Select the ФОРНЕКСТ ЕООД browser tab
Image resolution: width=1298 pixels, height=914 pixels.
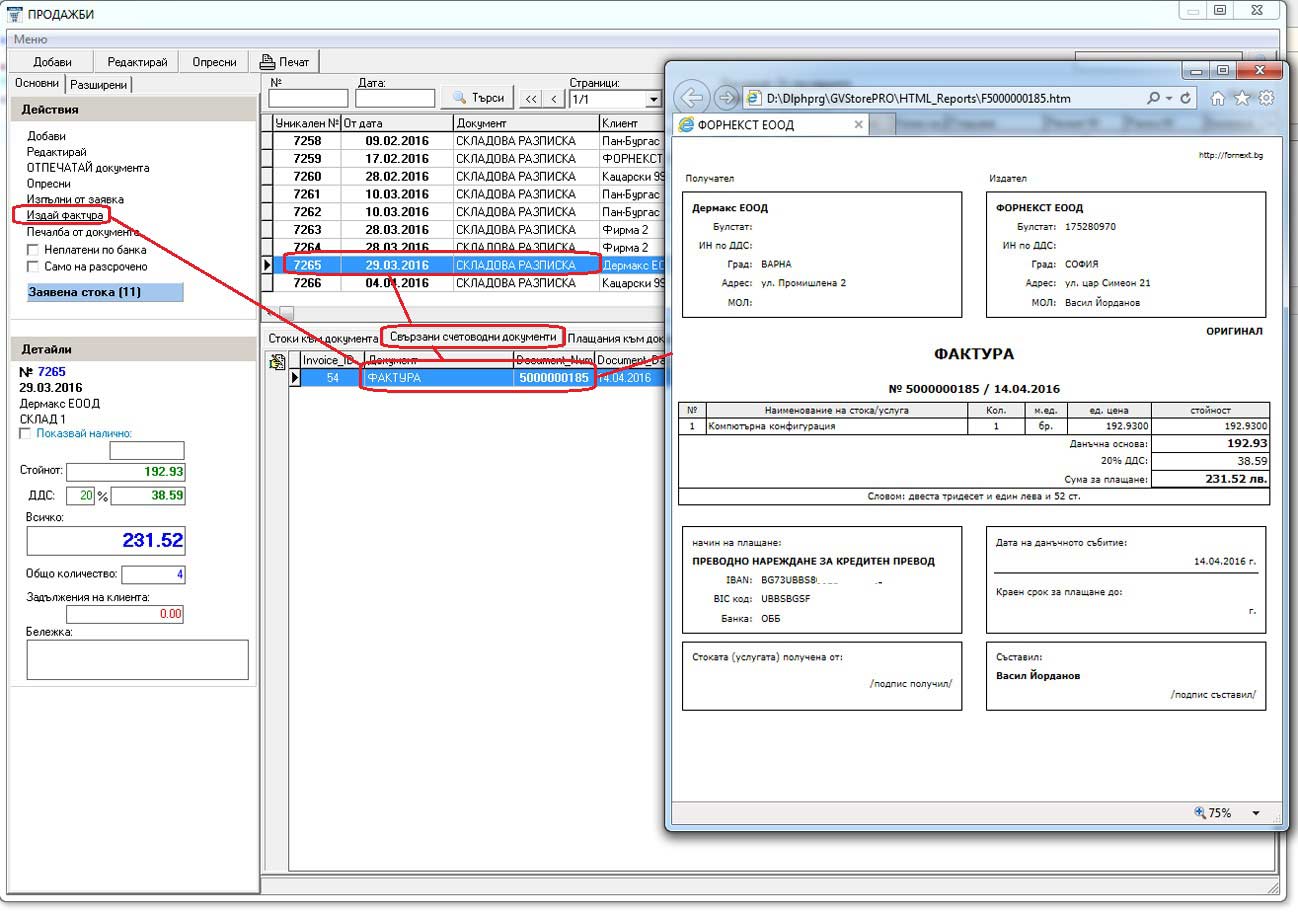tap(770, 125)
